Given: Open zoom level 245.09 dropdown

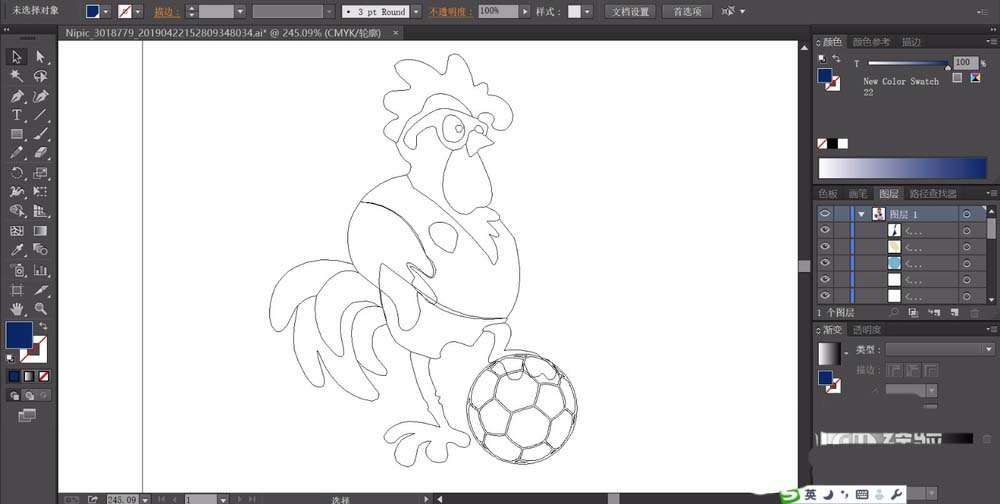Looking at the screenshot, I should [145, 500].
